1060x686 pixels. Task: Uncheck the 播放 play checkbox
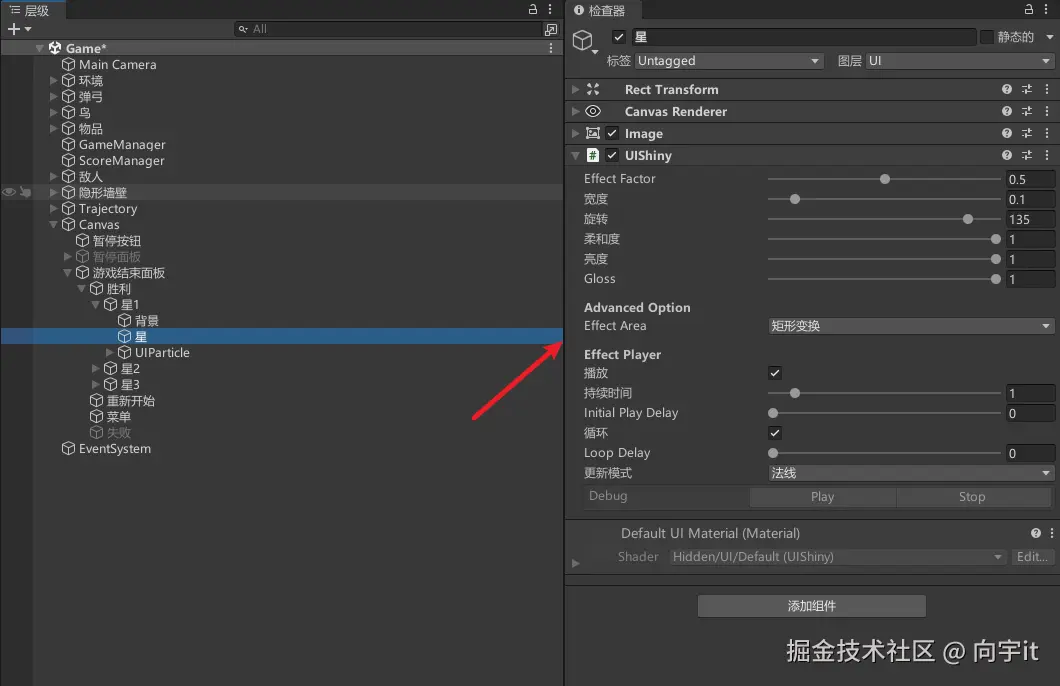pos(775,373)
